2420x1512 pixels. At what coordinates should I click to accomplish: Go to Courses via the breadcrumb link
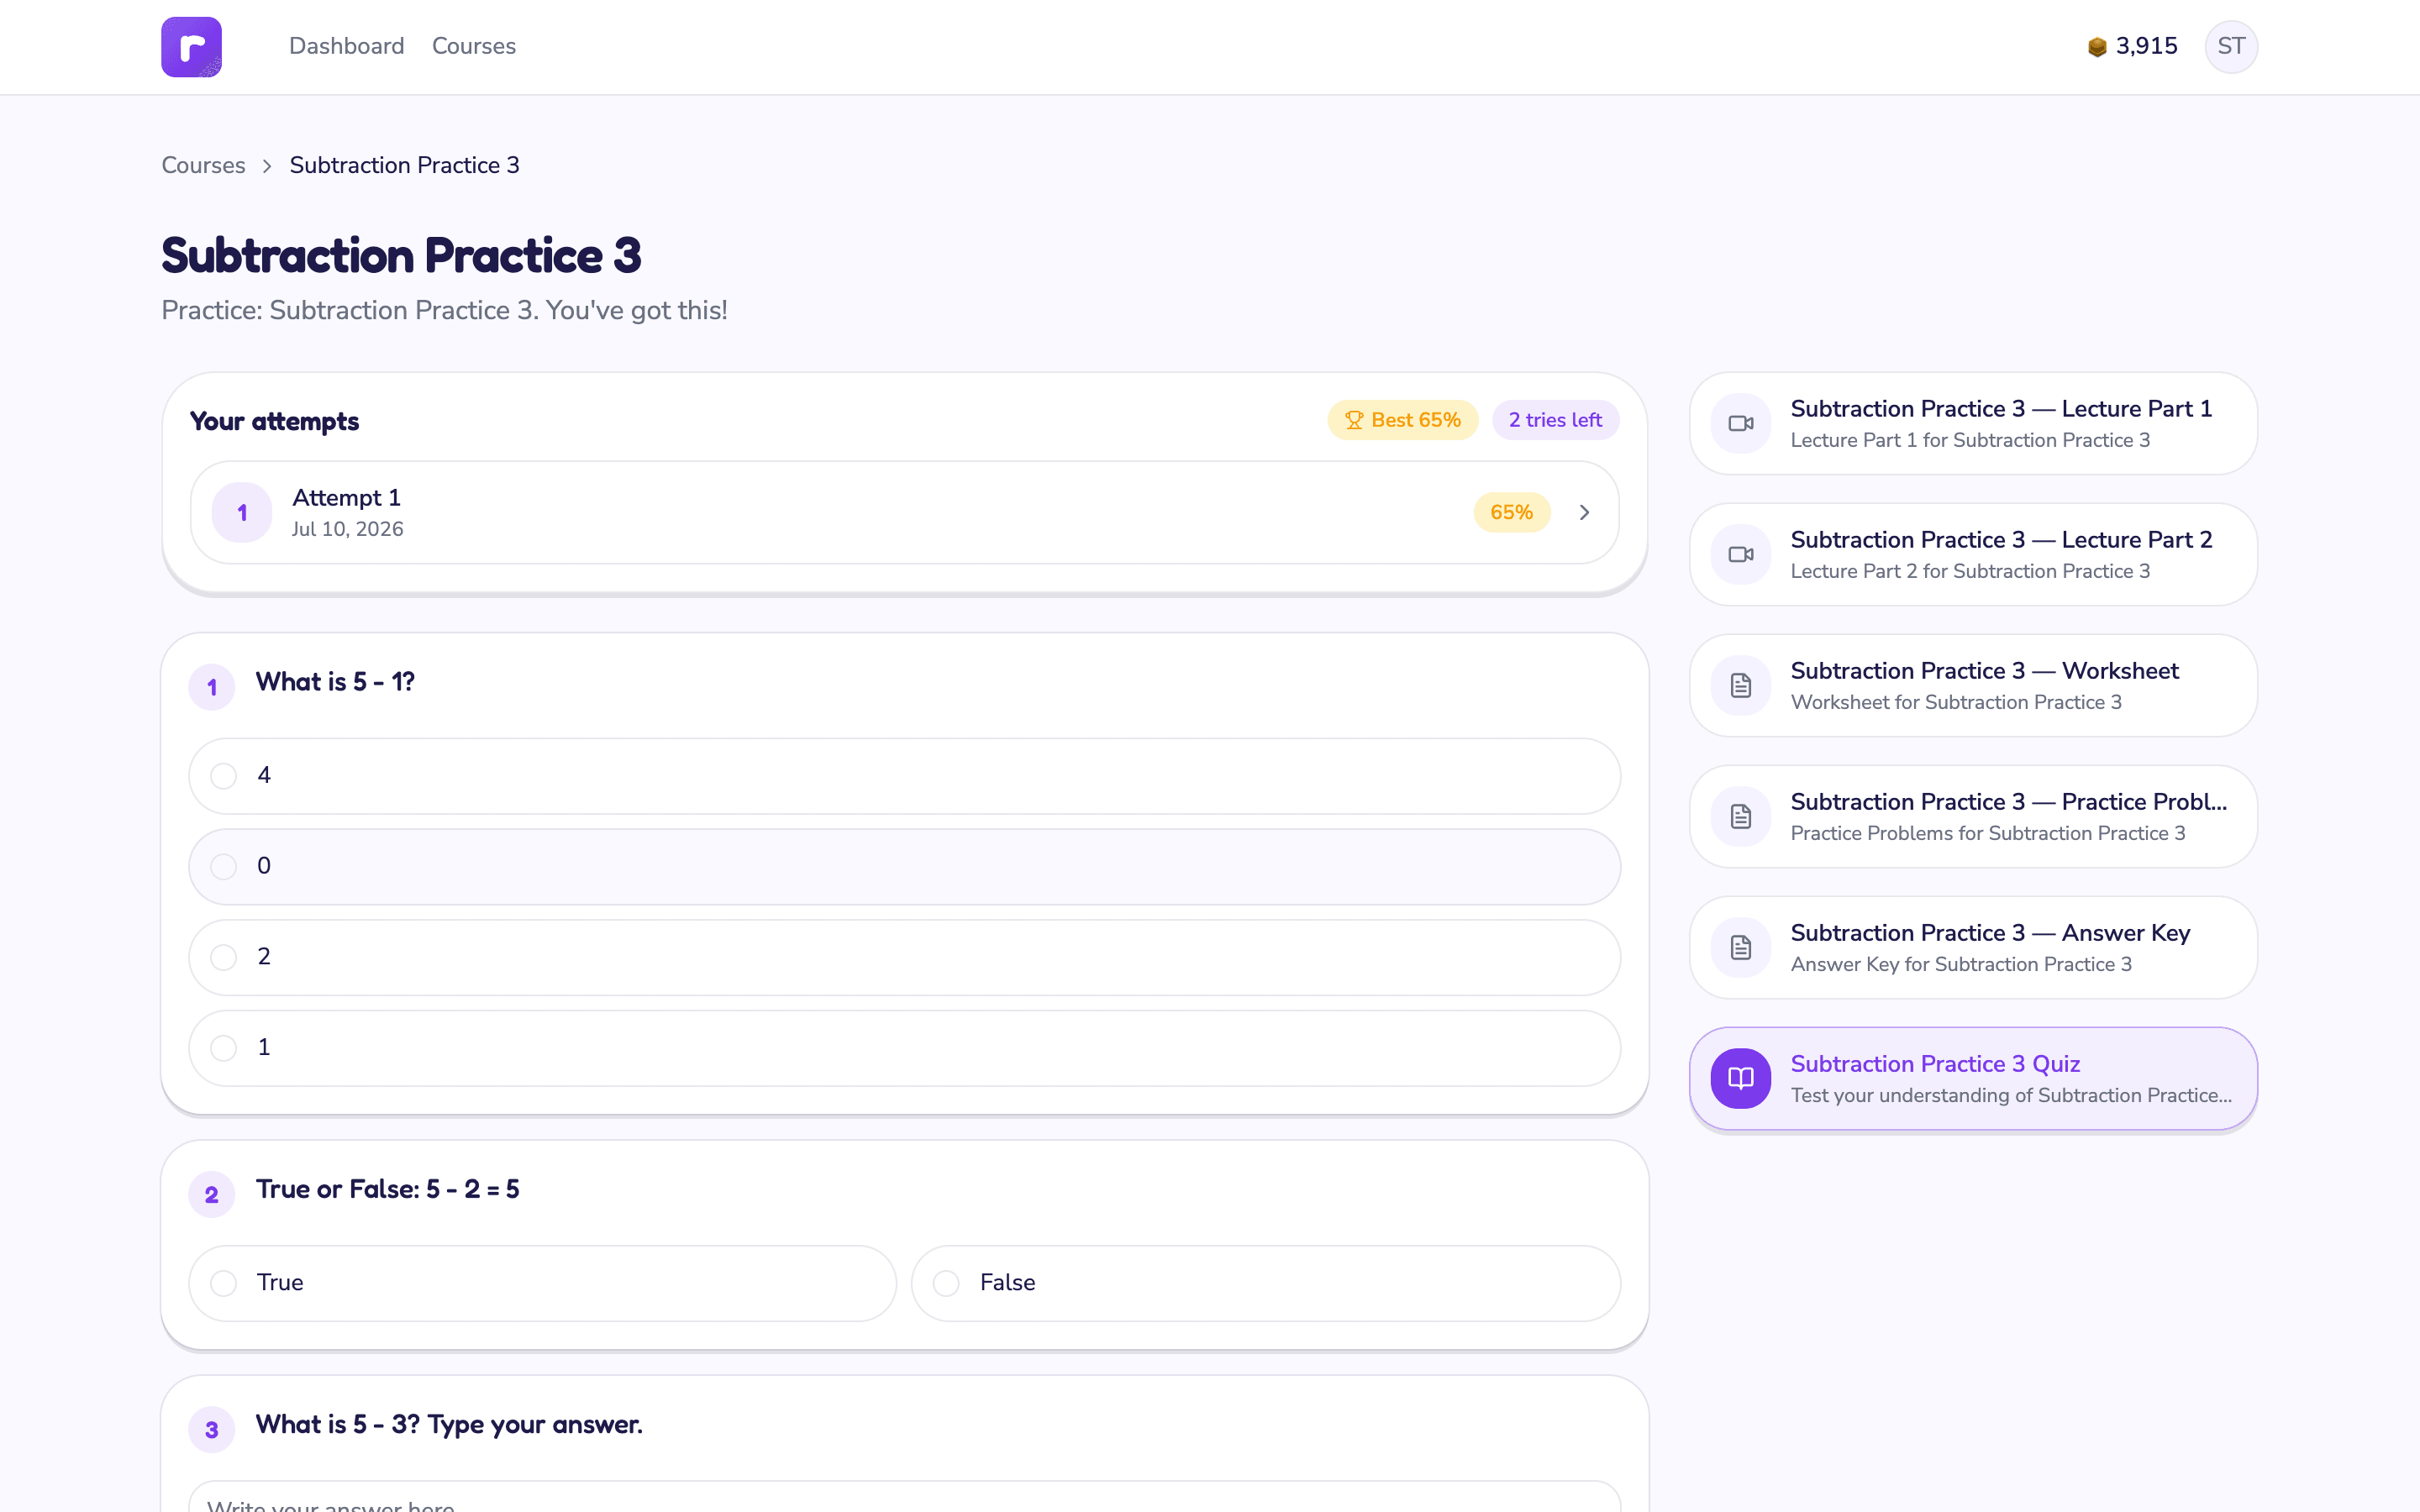click(203, 165)
